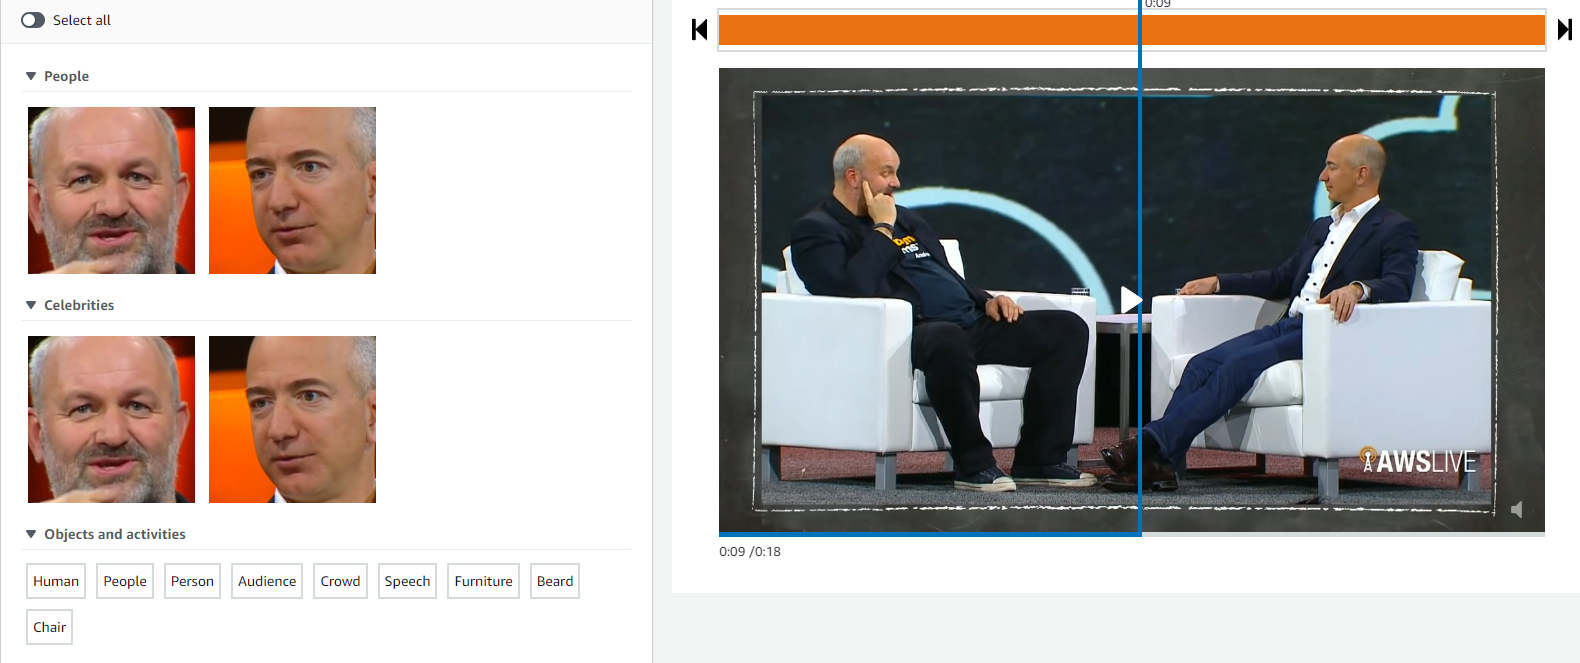Click the orange detection timeline bar
Screen dimensions: 1580x663
point(1132,30)
